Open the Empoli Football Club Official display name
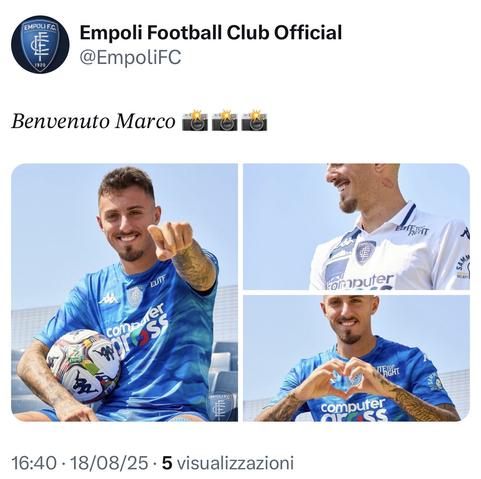Screen dimensions: 481x479 point(211,33)
